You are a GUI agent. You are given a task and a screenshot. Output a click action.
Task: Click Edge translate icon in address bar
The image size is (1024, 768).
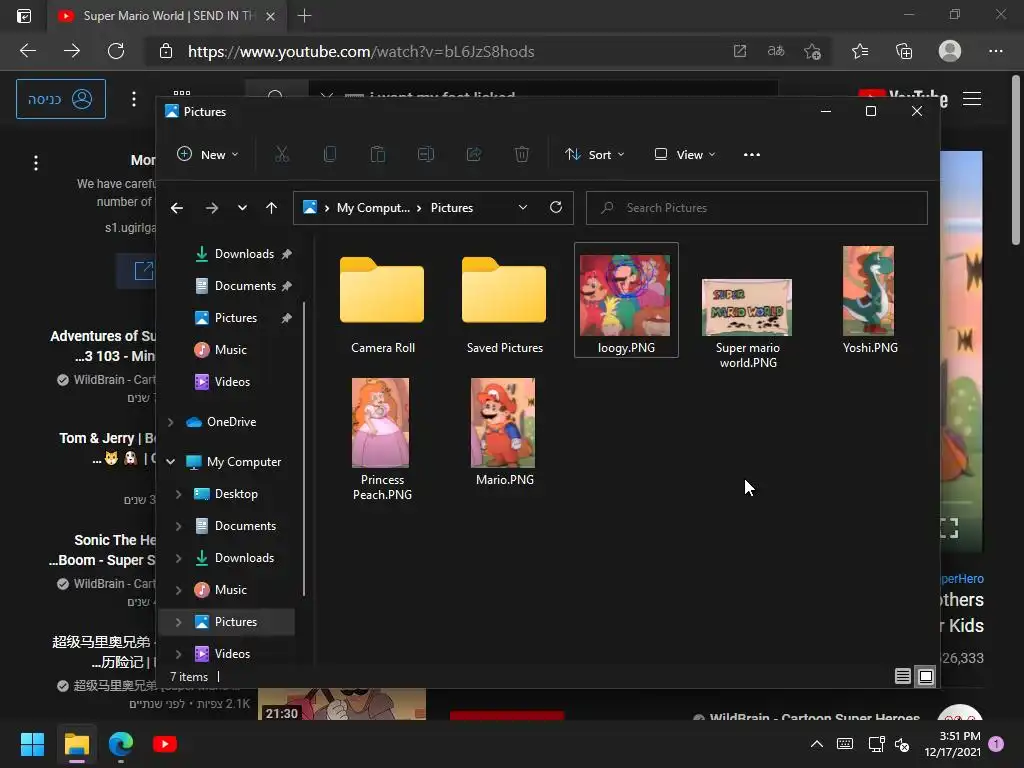(776, 51)
